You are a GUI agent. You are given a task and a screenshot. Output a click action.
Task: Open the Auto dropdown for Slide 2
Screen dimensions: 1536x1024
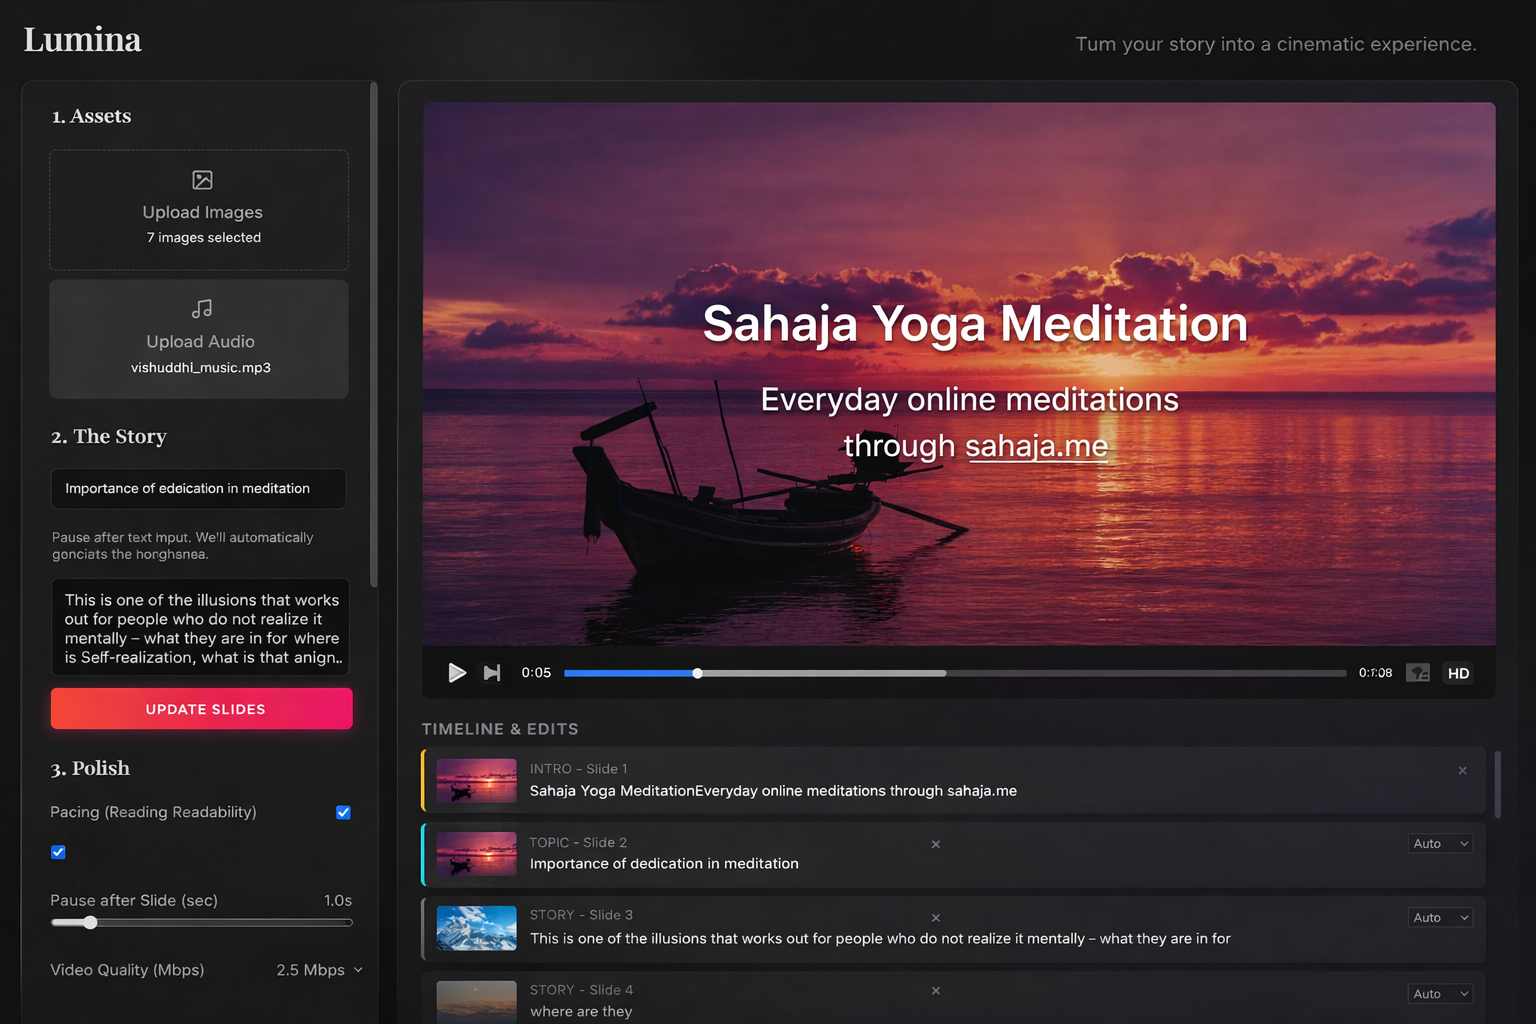pos(1440,844)
